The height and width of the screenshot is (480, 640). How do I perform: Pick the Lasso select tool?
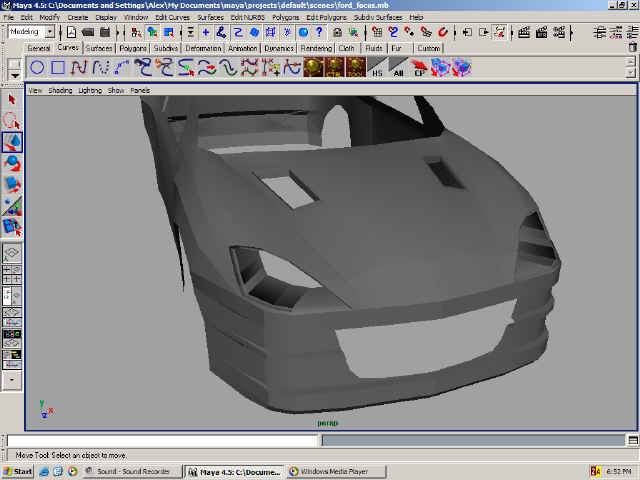[x=12, y=120]
